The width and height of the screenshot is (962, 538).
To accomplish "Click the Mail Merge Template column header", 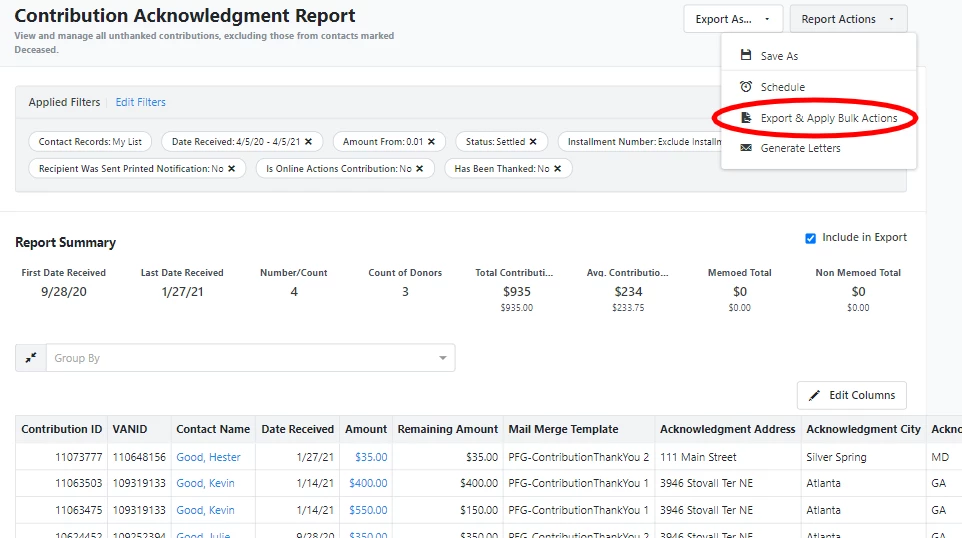I will pyautogui.click(x=579, y=429).
